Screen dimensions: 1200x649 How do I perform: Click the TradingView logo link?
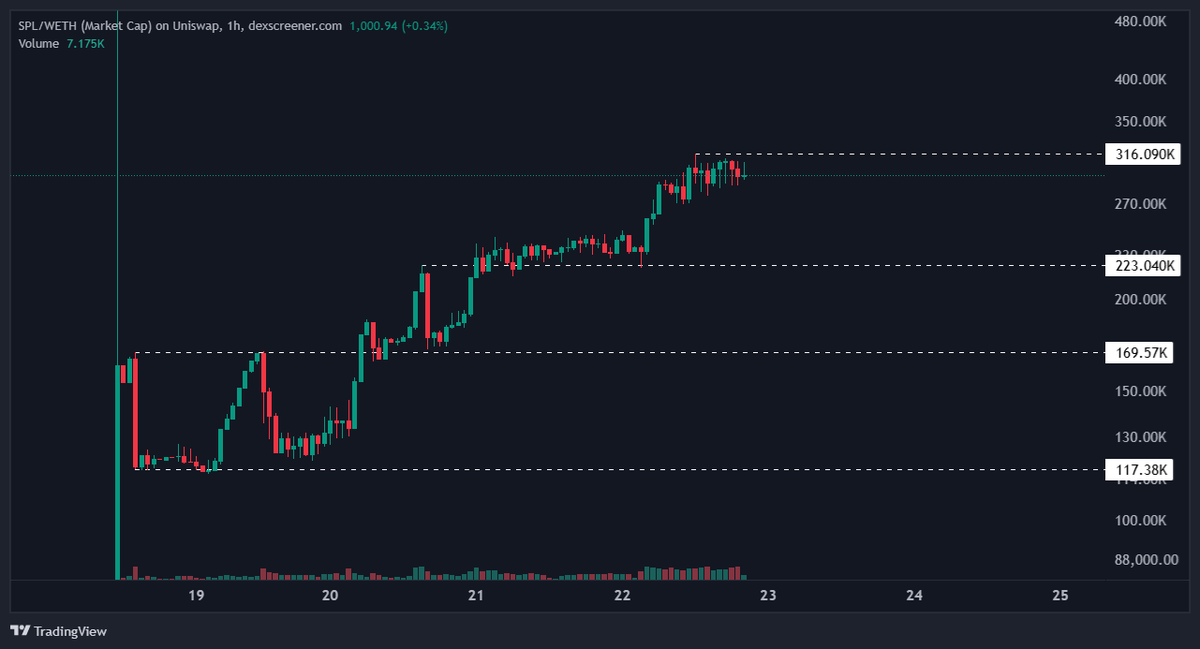click(58, 631)
